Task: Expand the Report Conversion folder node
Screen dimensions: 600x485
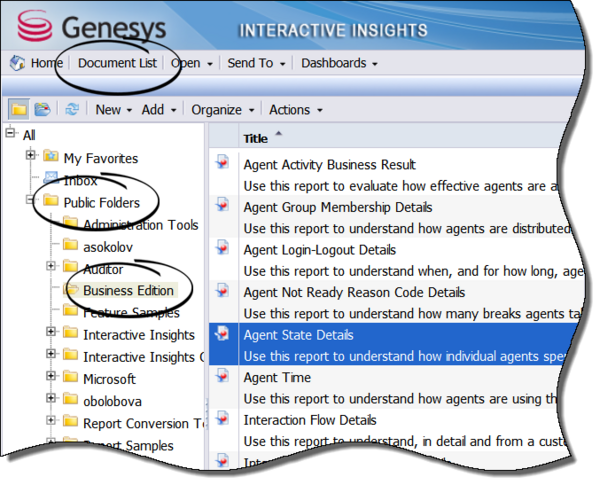Action: 51,420
